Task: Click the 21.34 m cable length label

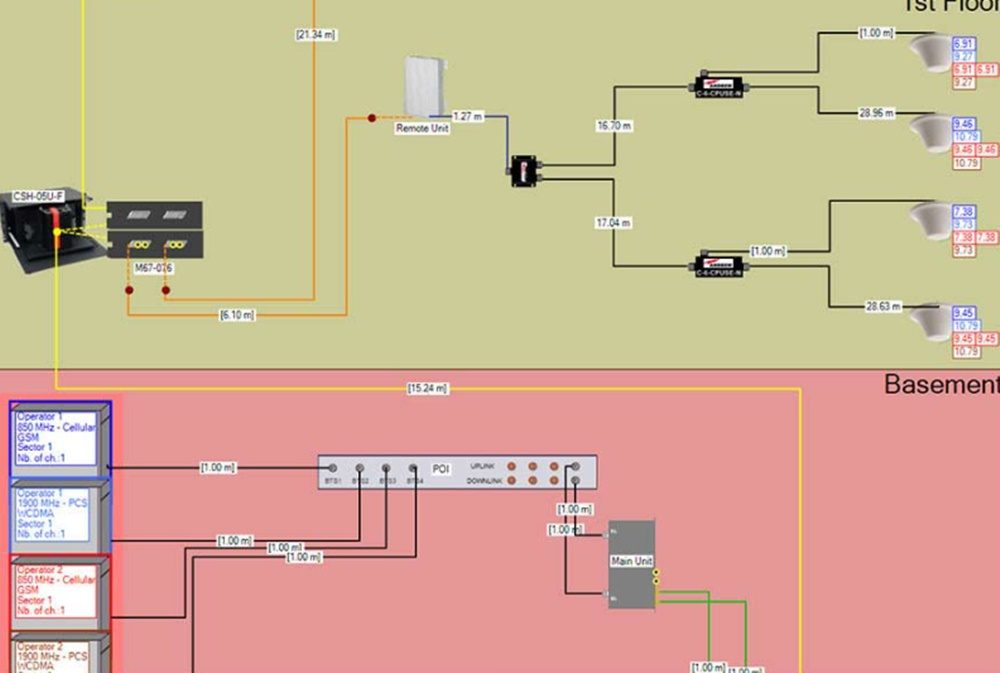Action: 315,35
